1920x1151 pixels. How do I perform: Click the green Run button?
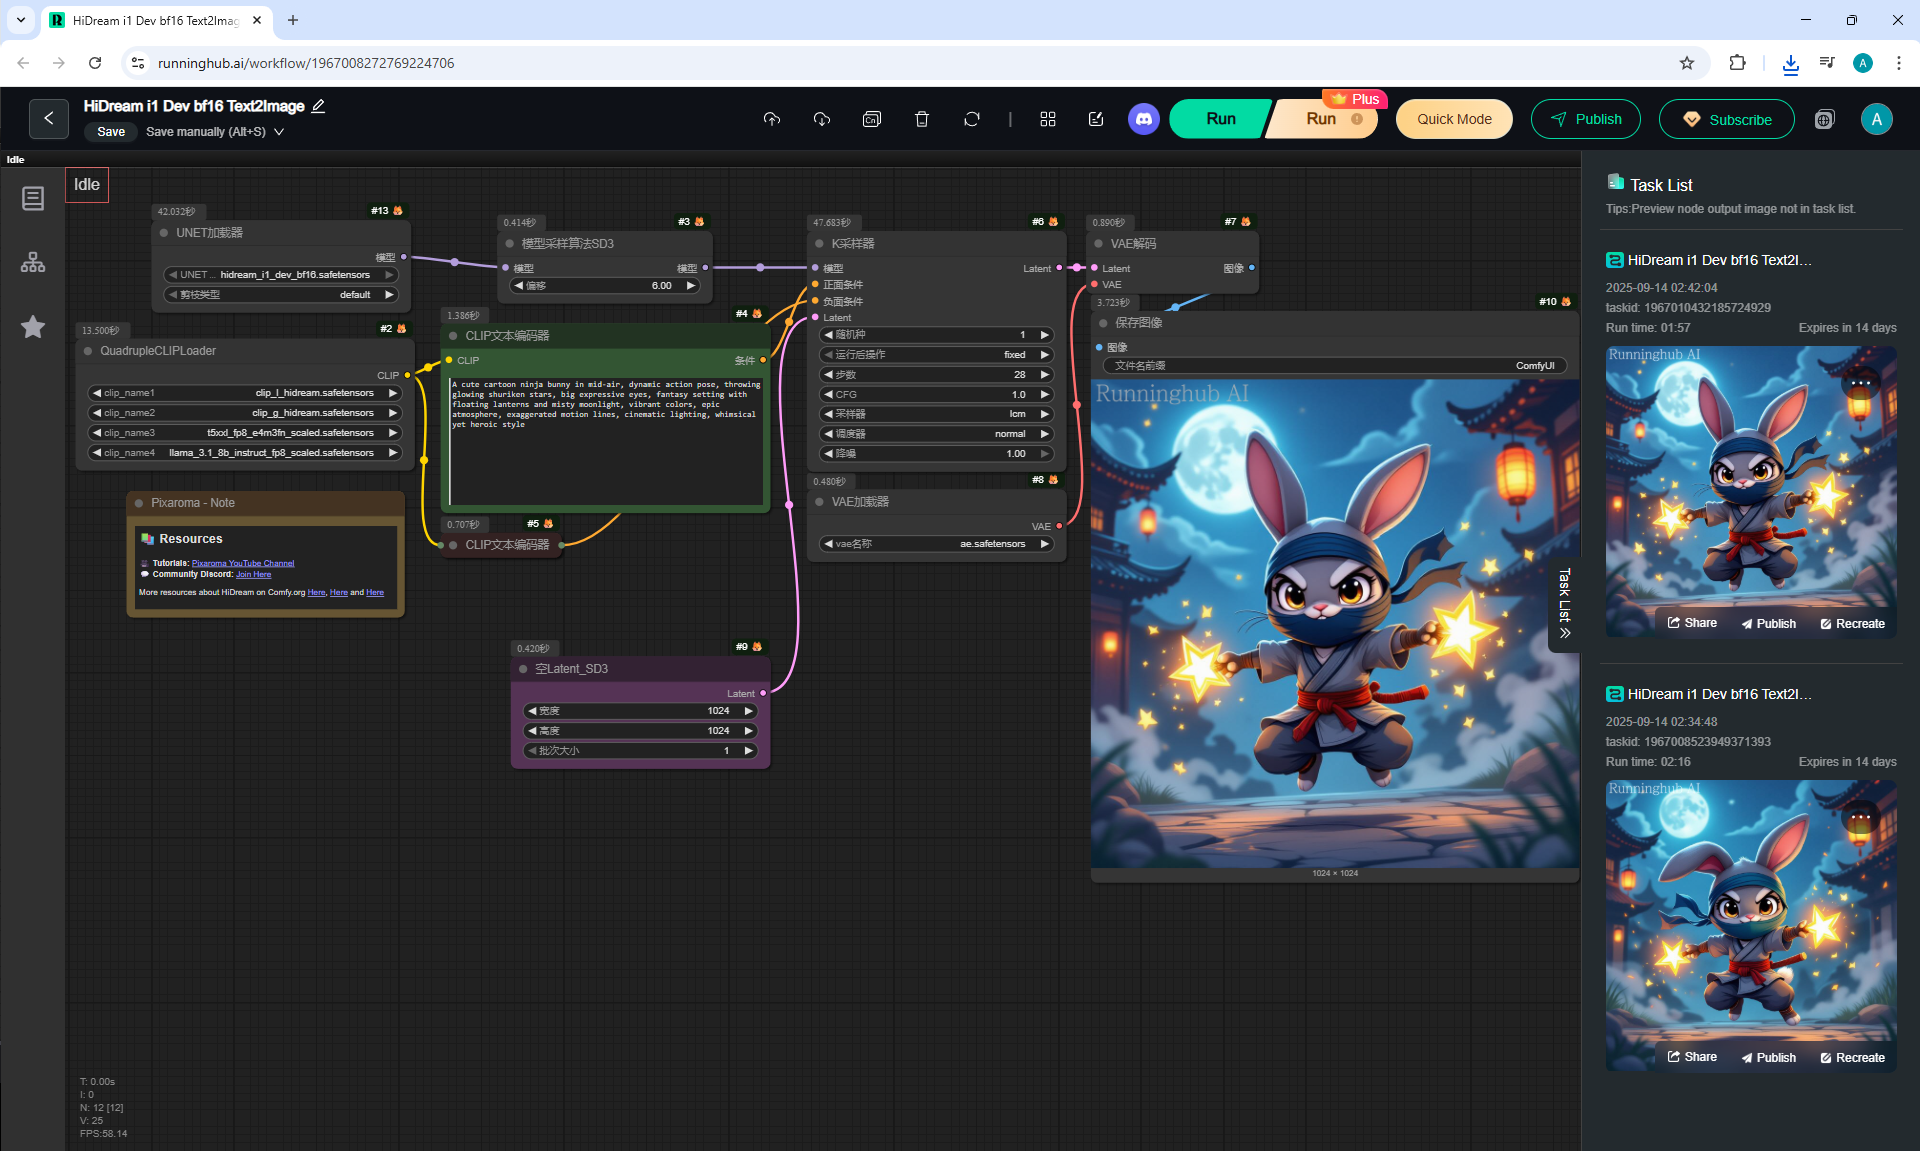coord(1220,119)
